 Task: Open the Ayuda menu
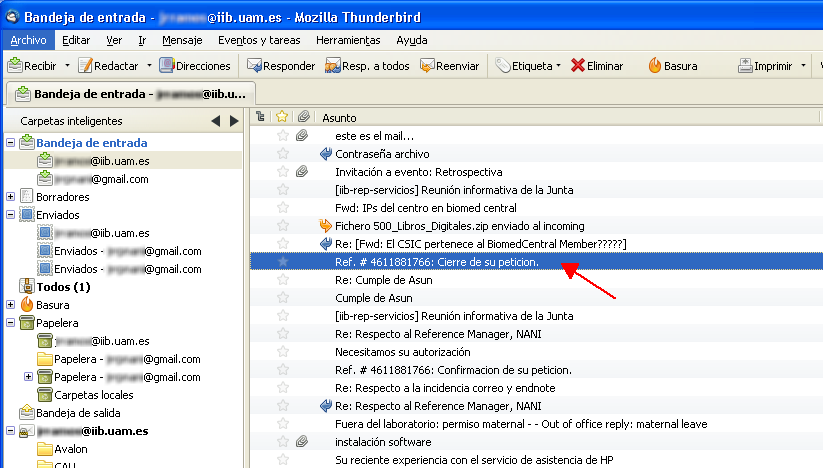click(x=412, y=40)
